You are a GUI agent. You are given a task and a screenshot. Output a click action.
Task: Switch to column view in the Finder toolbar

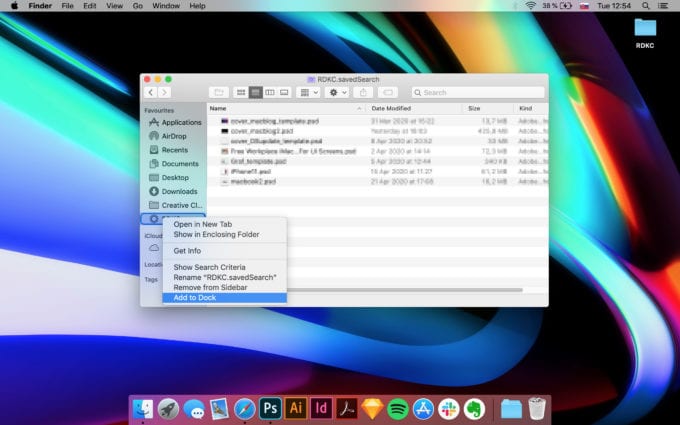(x=270, y=92)
